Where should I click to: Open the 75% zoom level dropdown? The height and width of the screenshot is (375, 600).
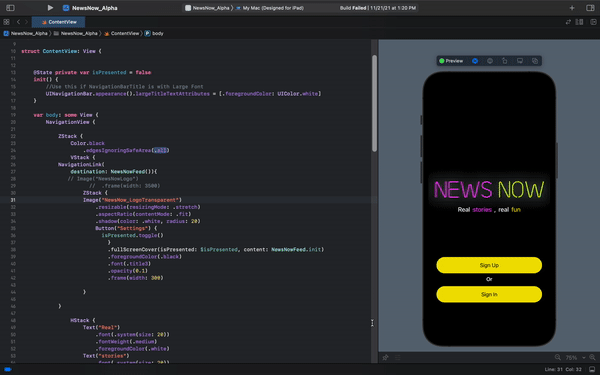(575, 357)
